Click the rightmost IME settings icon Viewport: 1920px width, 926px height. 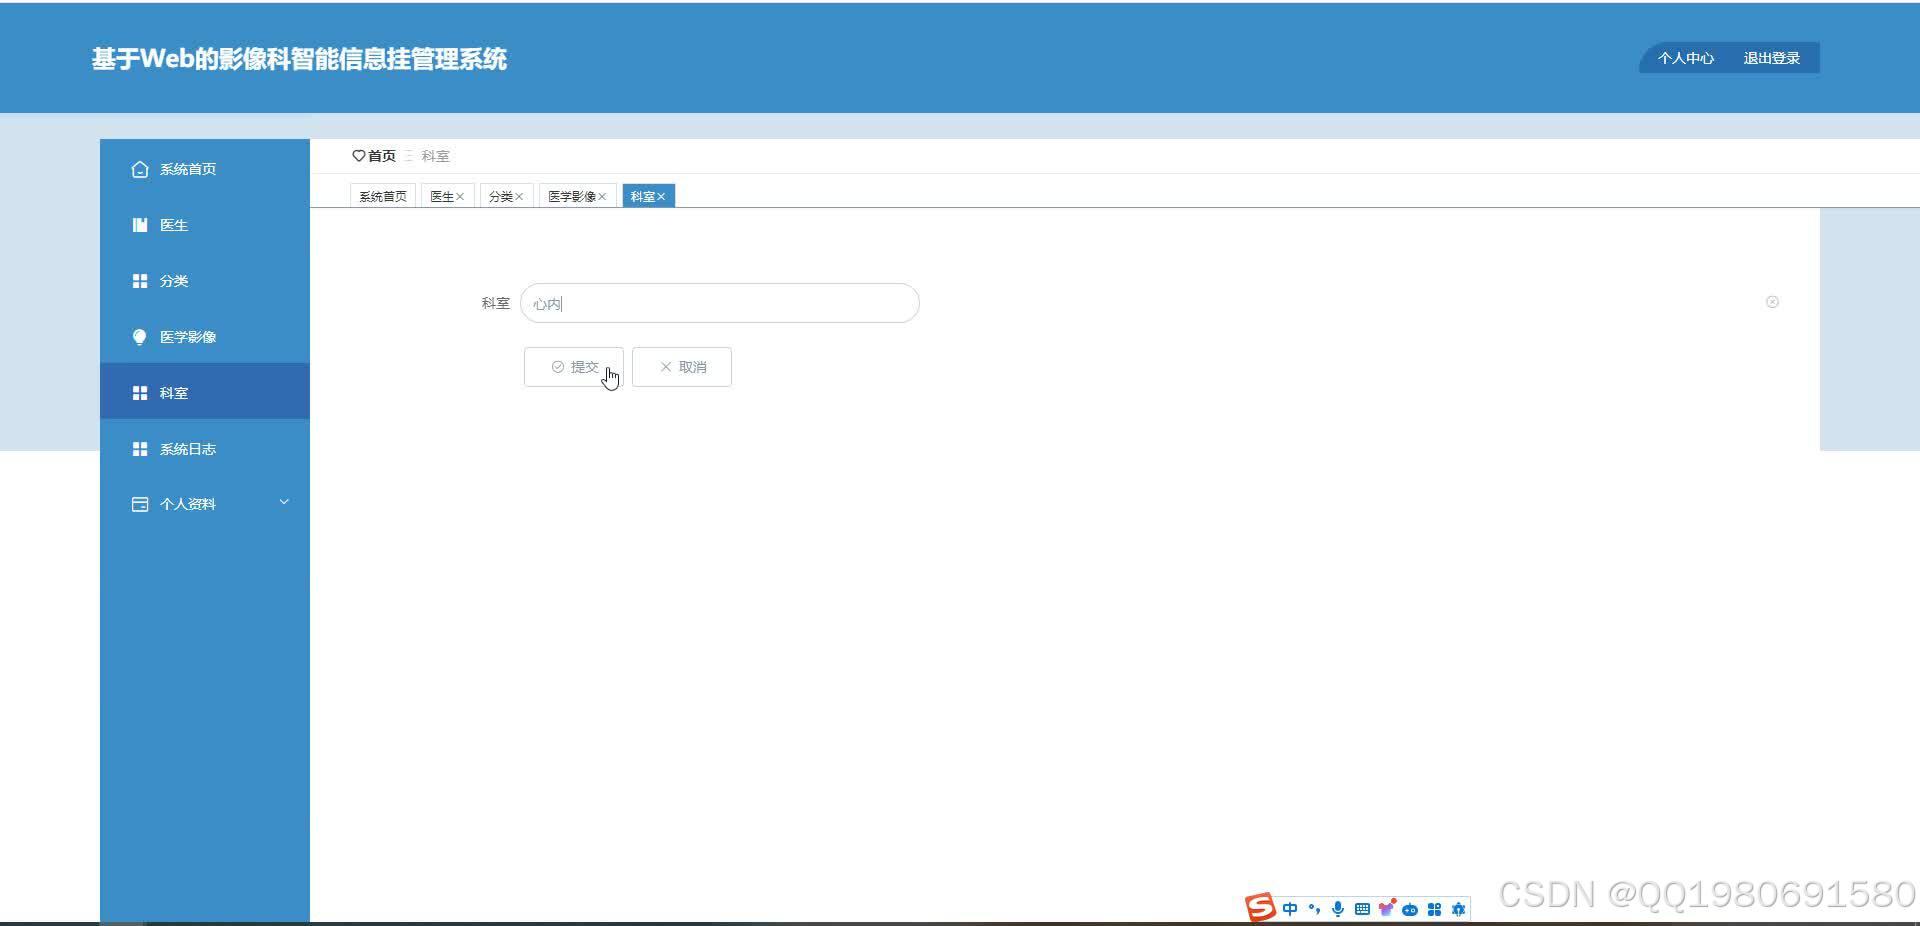pyautogui.click(x=1458, y=909)
